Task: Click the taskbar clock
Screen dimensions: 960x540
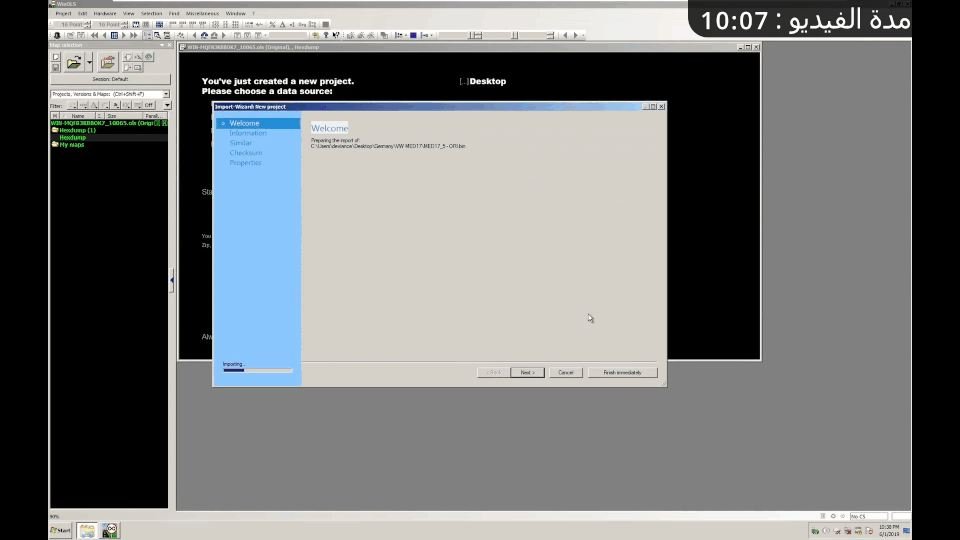Action: pyautogui.click(x=889, y=530)
